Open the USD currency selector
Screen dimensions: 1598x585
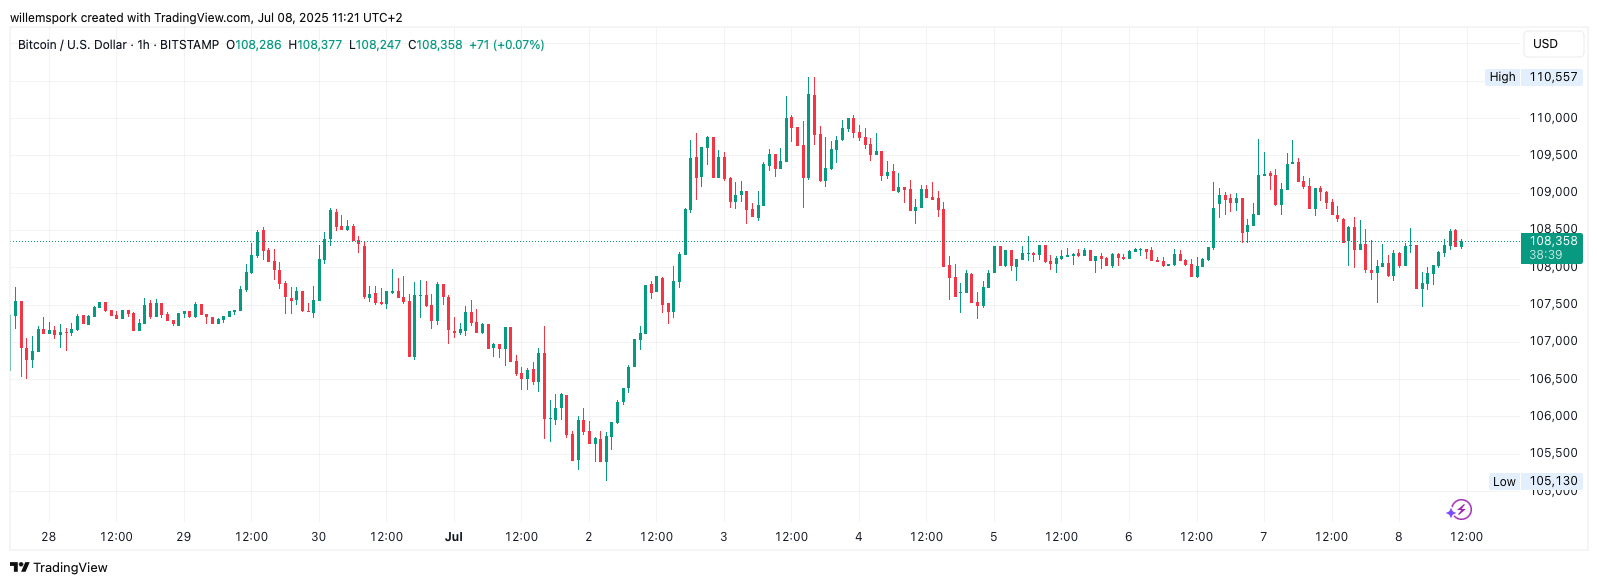[x=1552, y=44]
